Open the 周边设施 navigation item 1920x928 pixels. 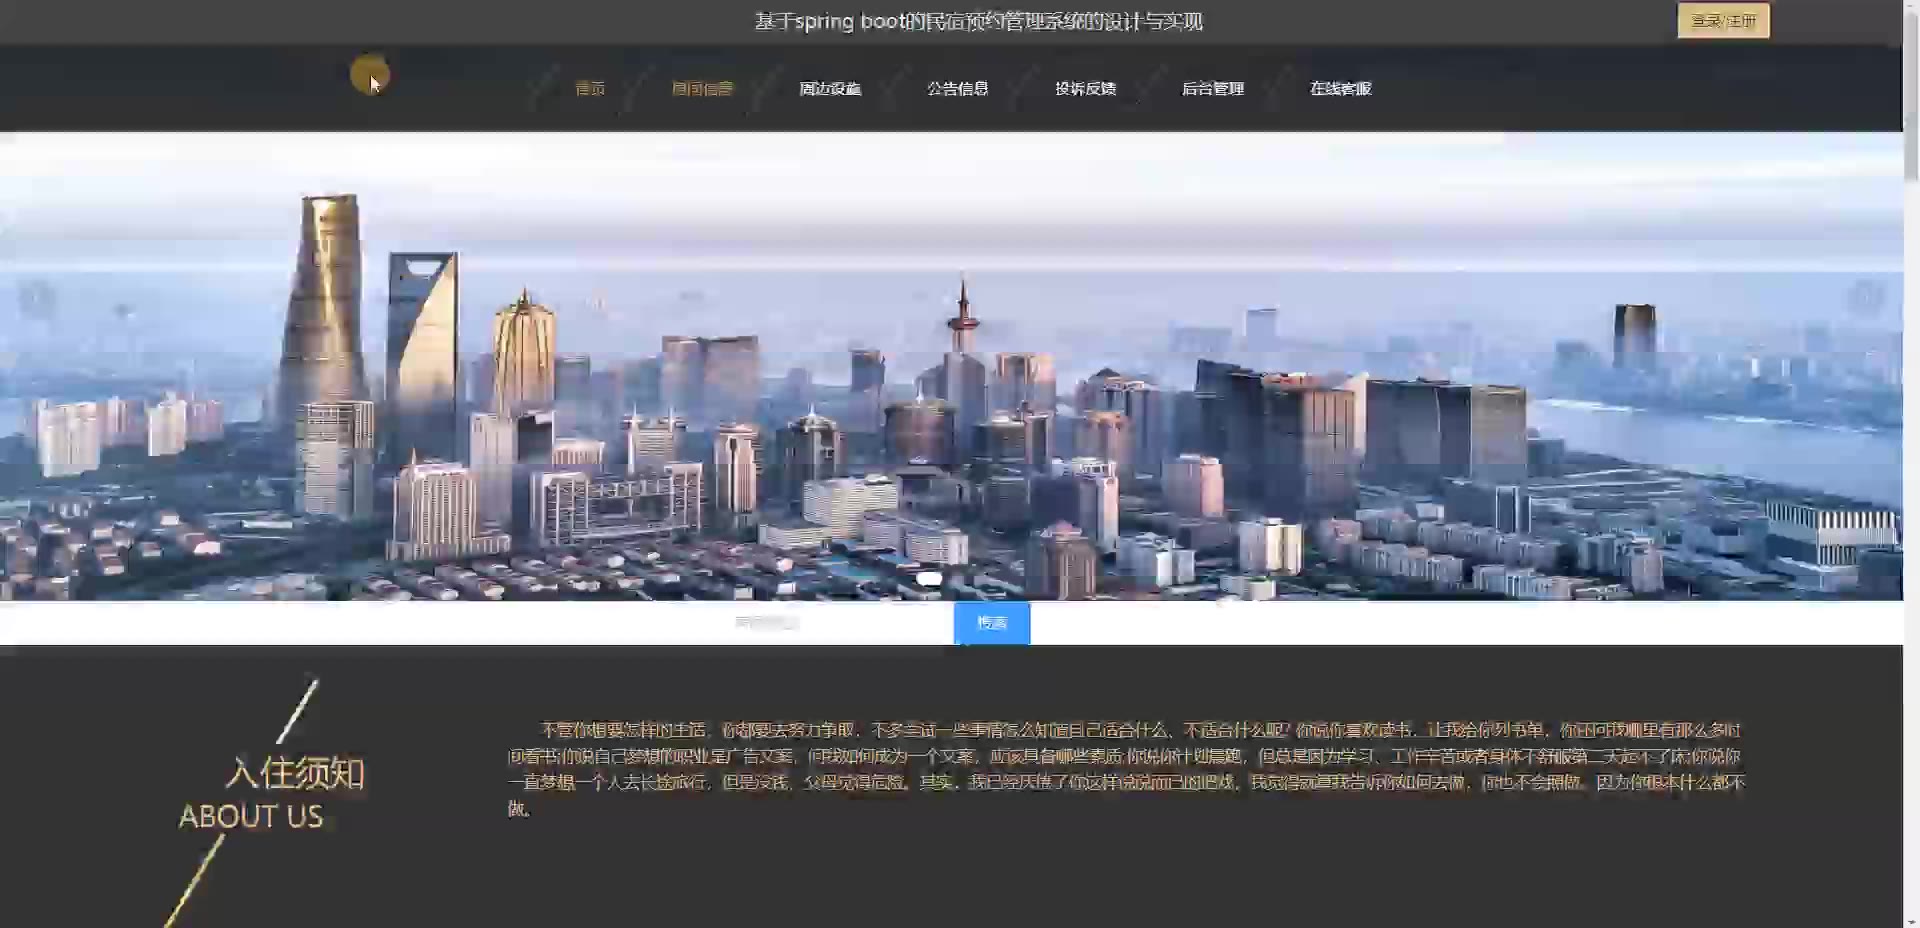click(830, 89)
